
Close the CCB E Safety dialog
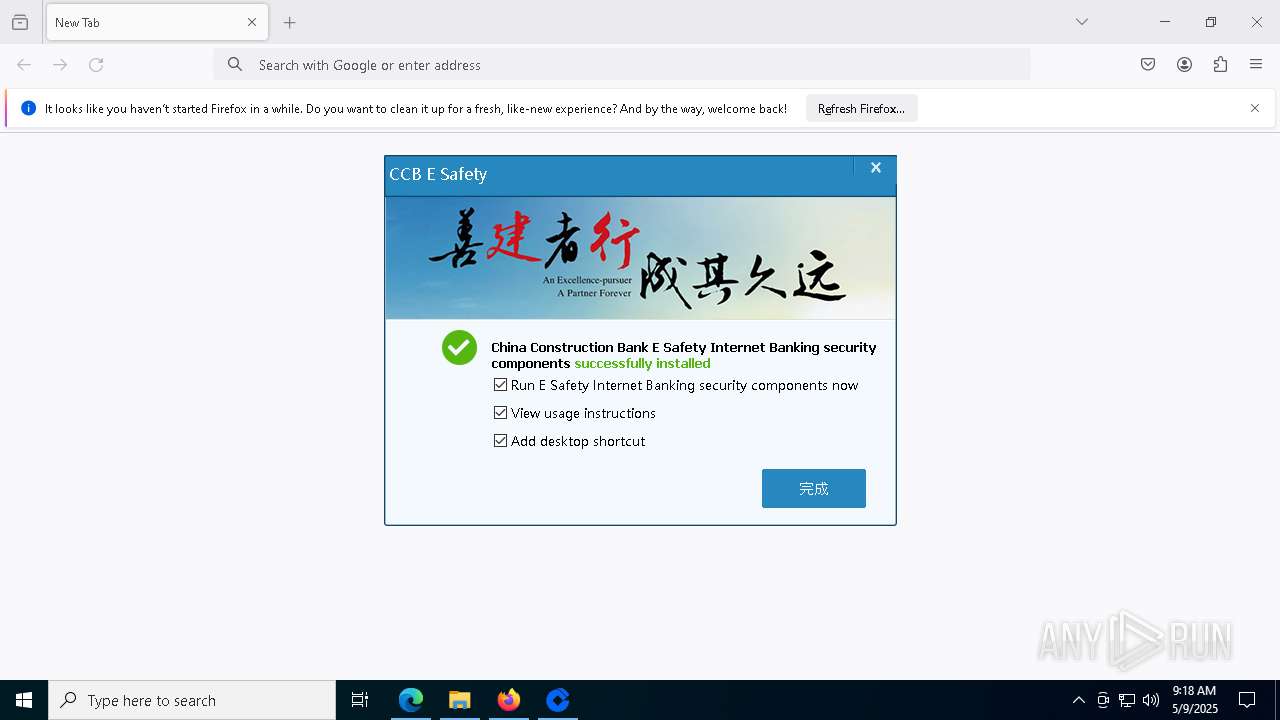876,168
